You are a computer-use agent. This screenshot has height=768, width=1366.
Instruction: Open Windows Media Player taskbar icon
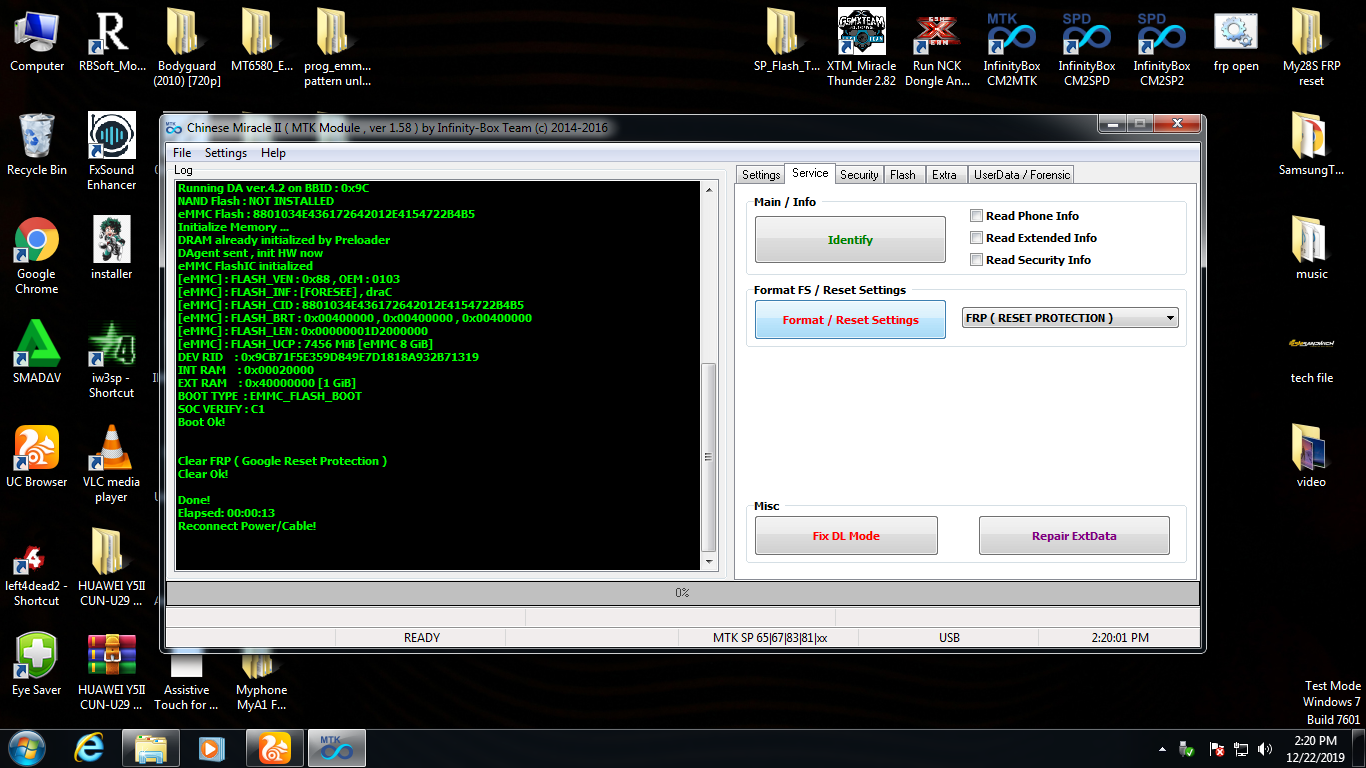(211, 748)
